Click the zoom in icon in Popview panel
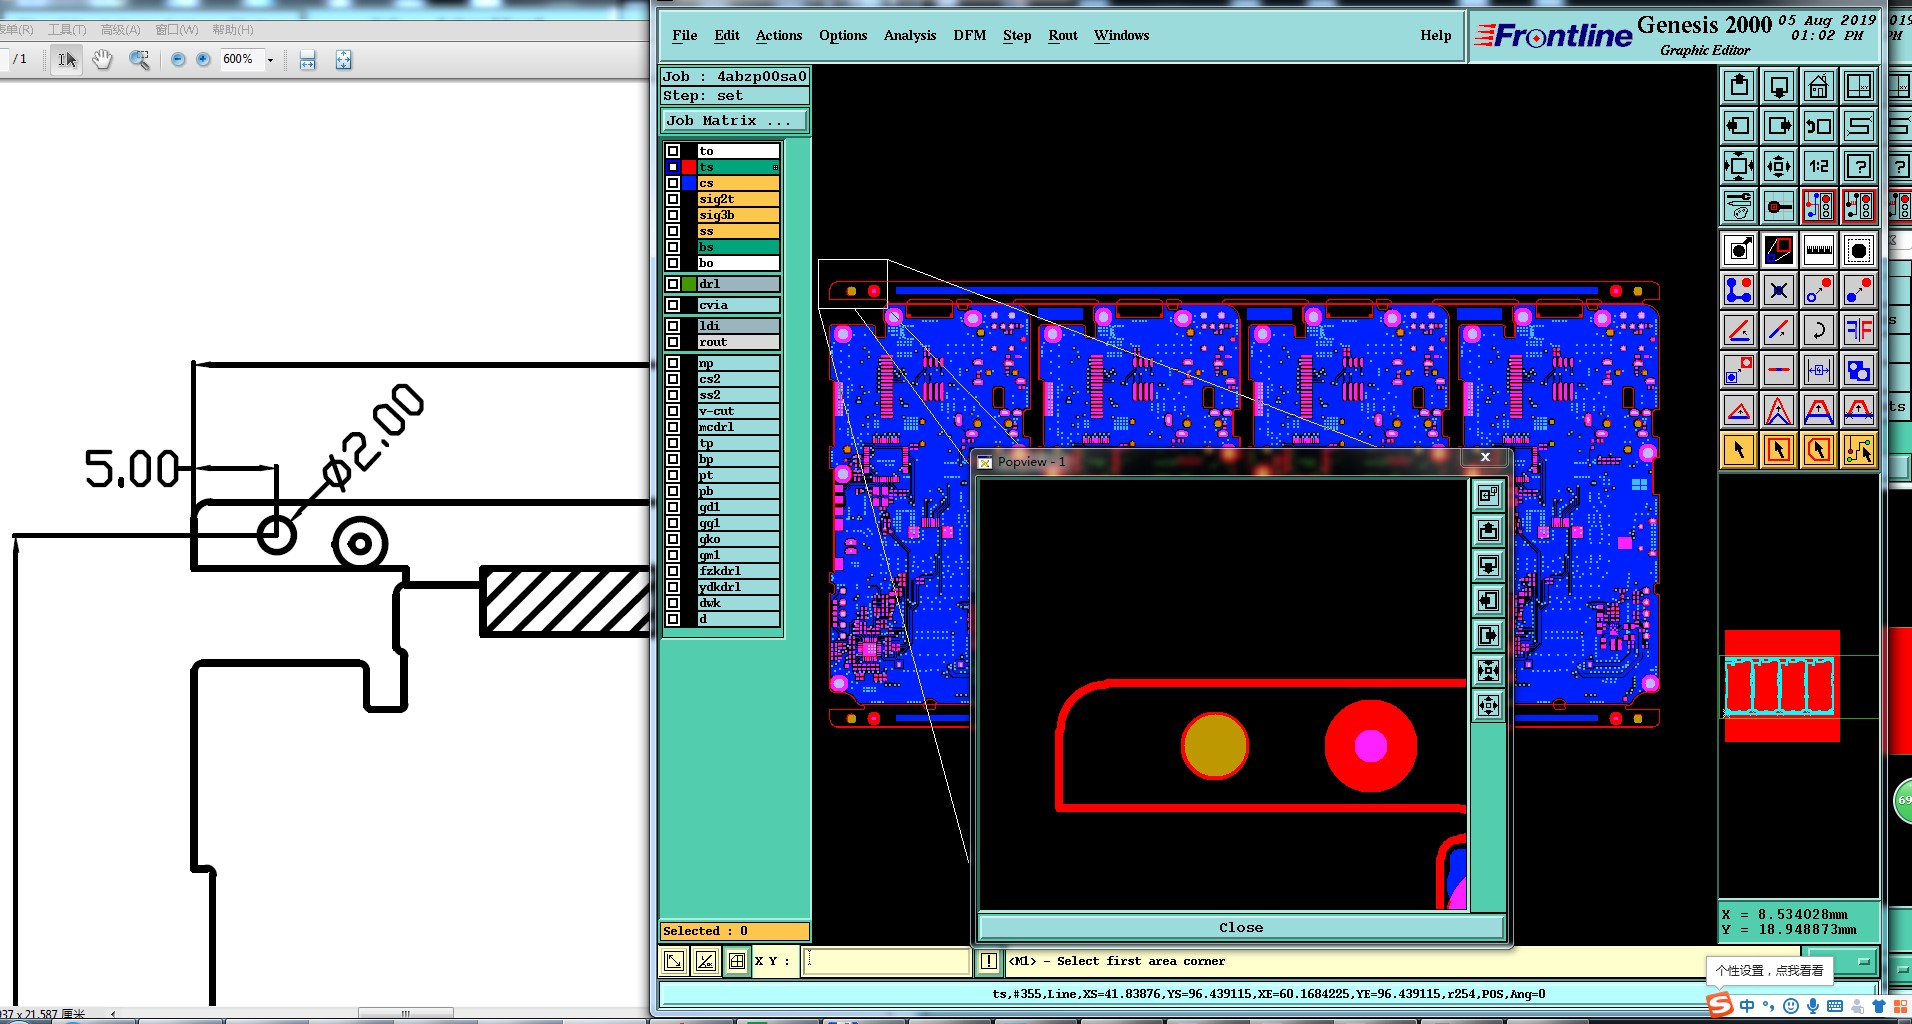1912x1024 pixels. (x=1489, y=670)
